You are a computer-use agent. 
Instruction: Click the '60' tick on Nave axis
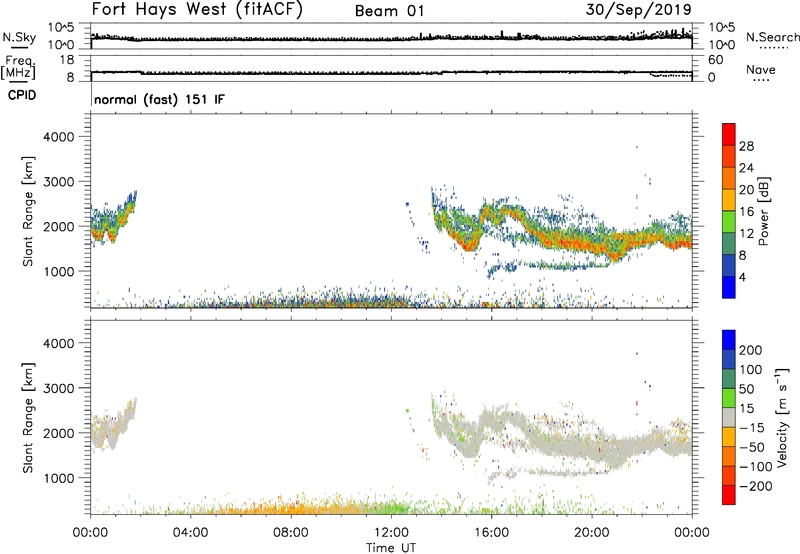715,60
